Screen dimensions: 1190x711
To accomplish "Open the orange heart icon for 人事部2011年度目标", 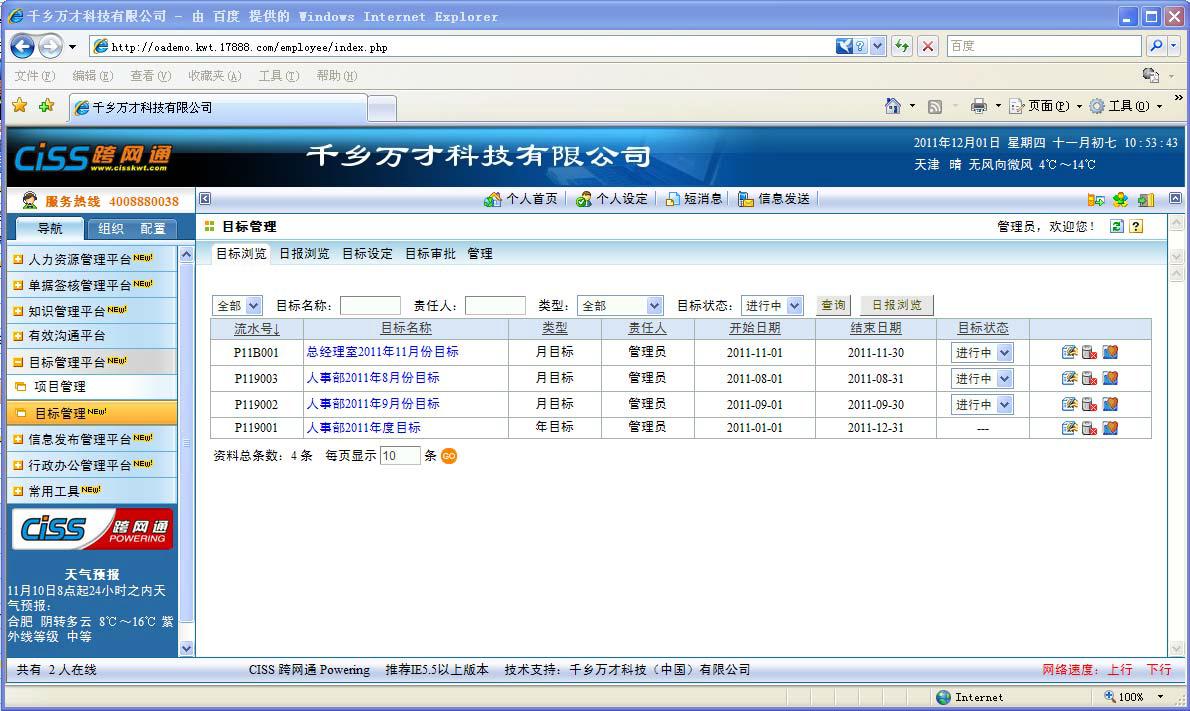I will coord(1110,428).
